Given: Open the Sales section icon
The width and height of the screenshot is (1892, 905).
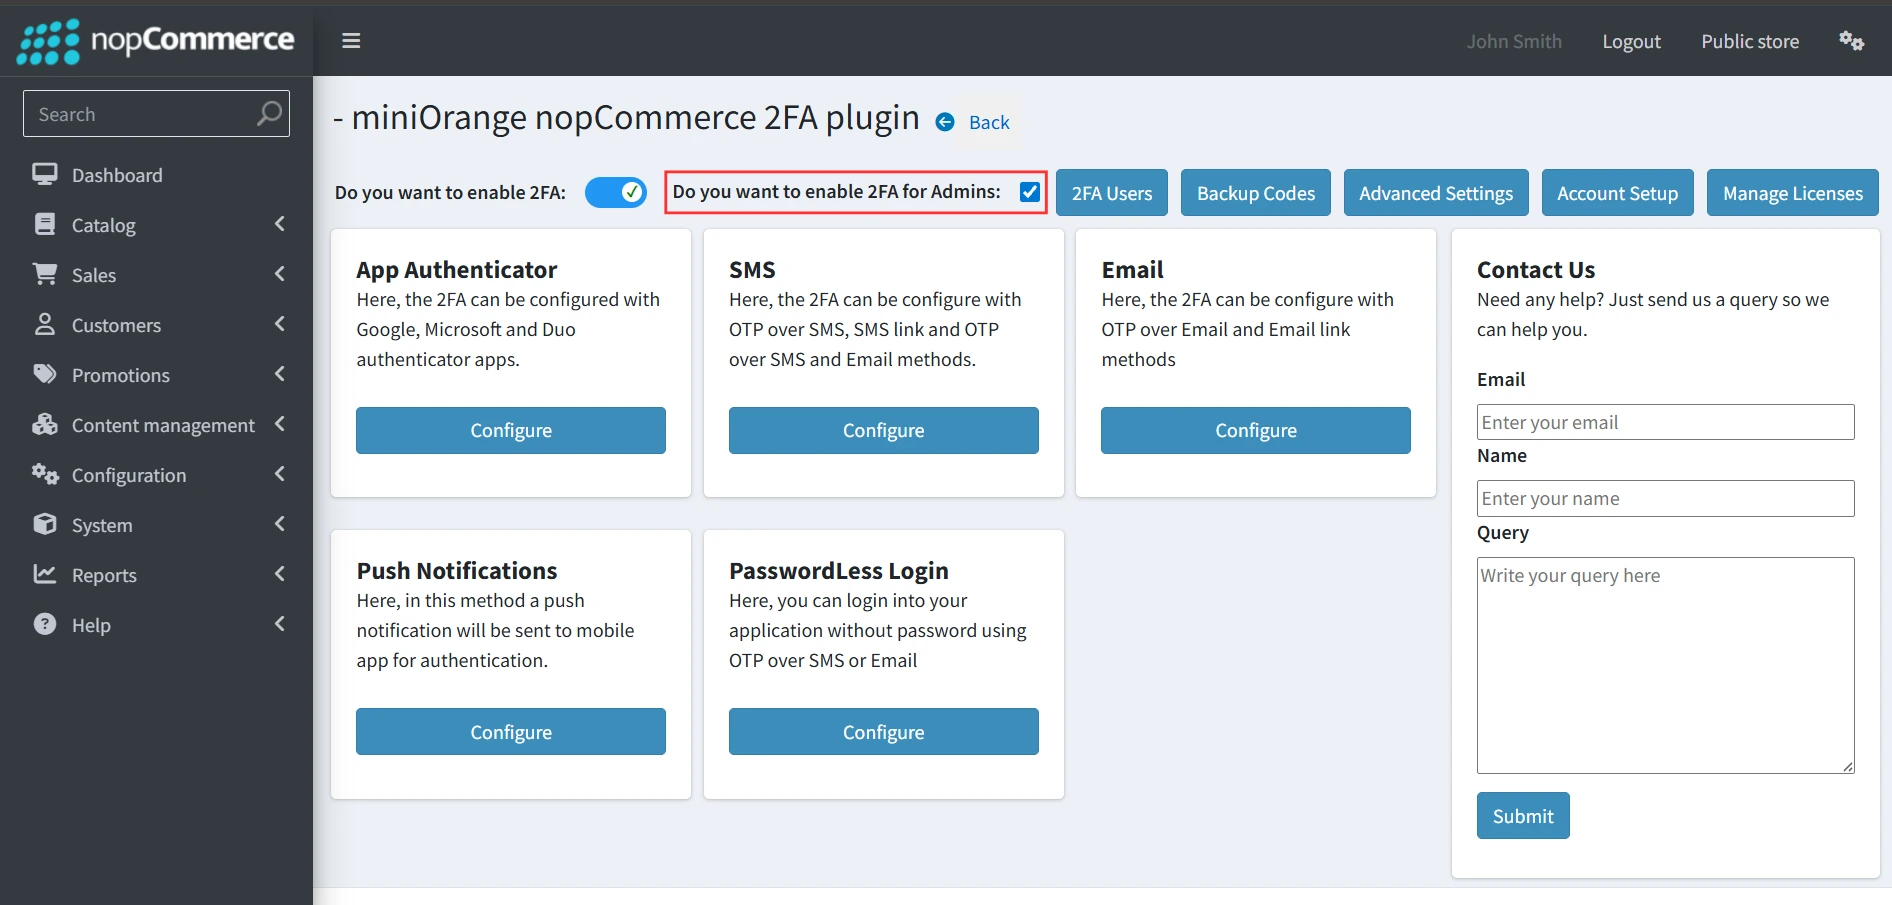Looking at the screenshot, I should 45,274.
